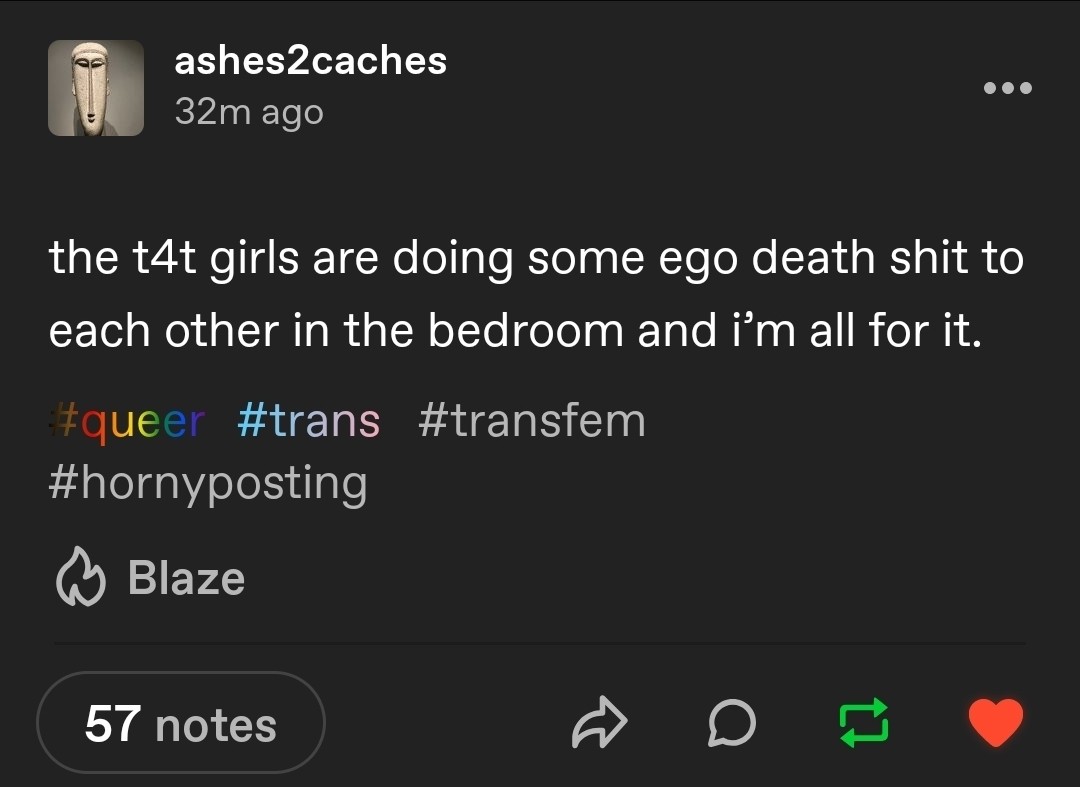Click the number 57 in the notes pill
This screenshot has height=787, width=1080.
click(113, 724)
